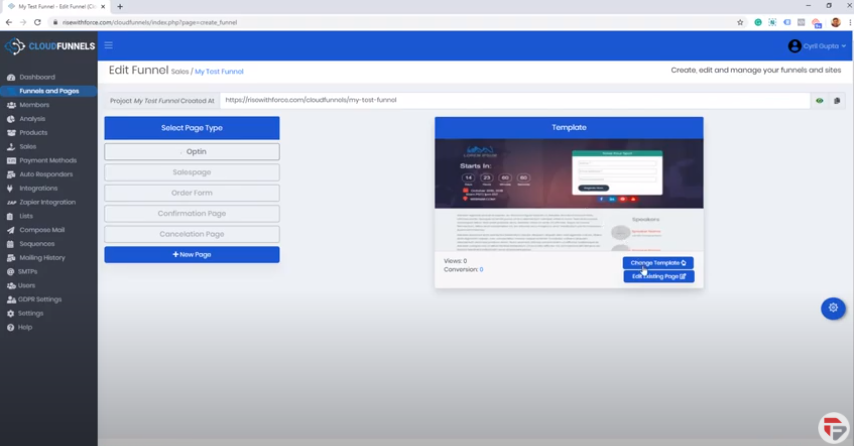Click the CloudFunnels logo

[48, 46]
